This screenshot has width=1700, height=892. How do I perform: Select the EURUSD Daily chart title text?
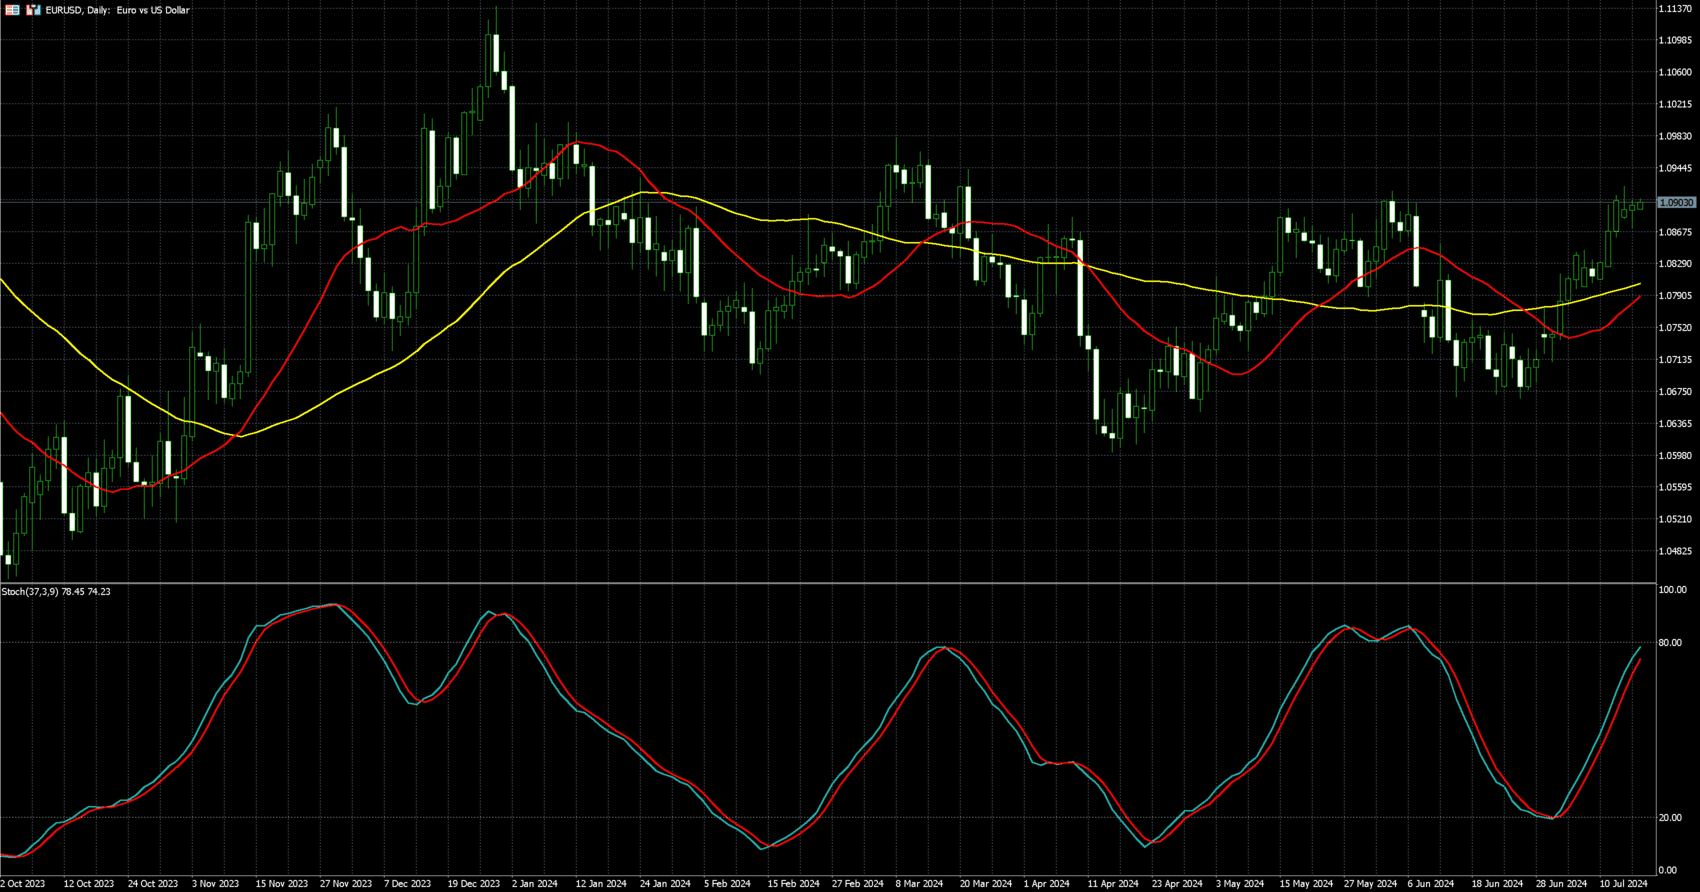(x=117, y=10)
